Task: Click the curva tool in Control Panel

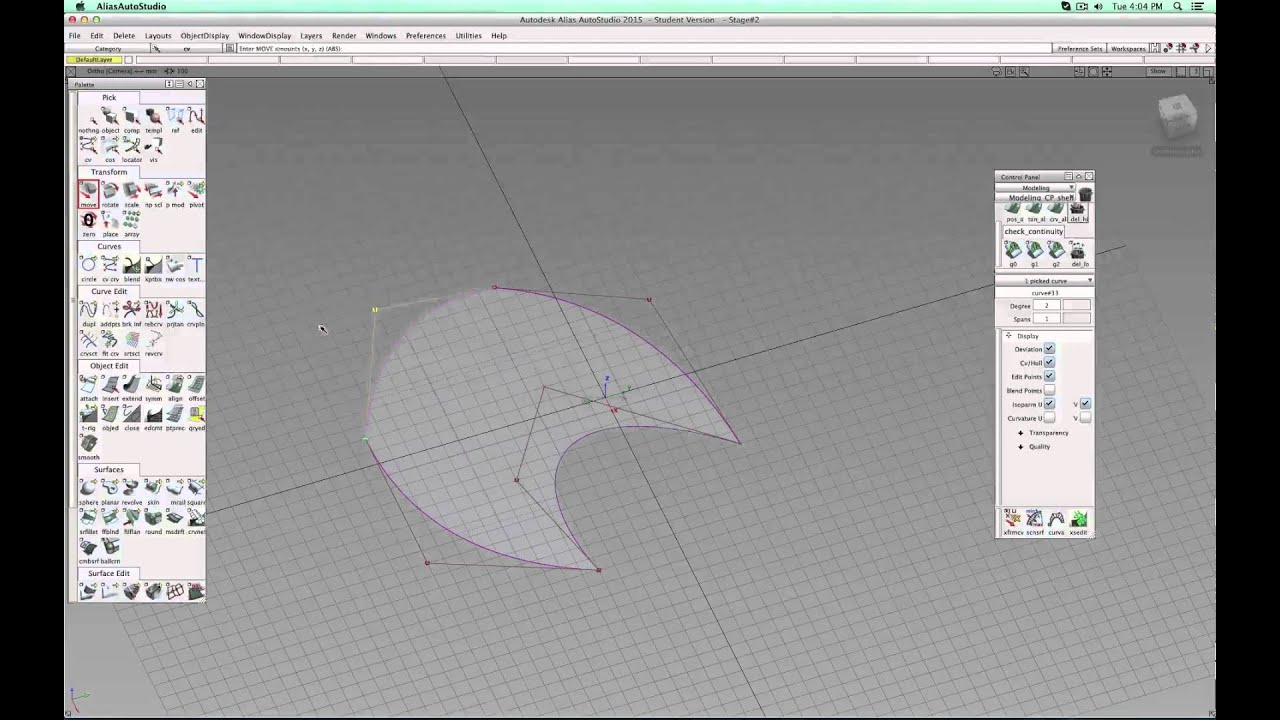Action: pyautogui.click(x=1057, y=522)
